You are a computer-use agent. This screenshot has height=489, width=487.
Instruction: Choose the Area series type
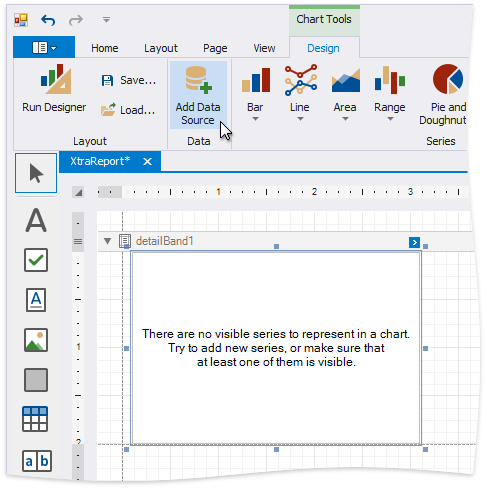345,89
